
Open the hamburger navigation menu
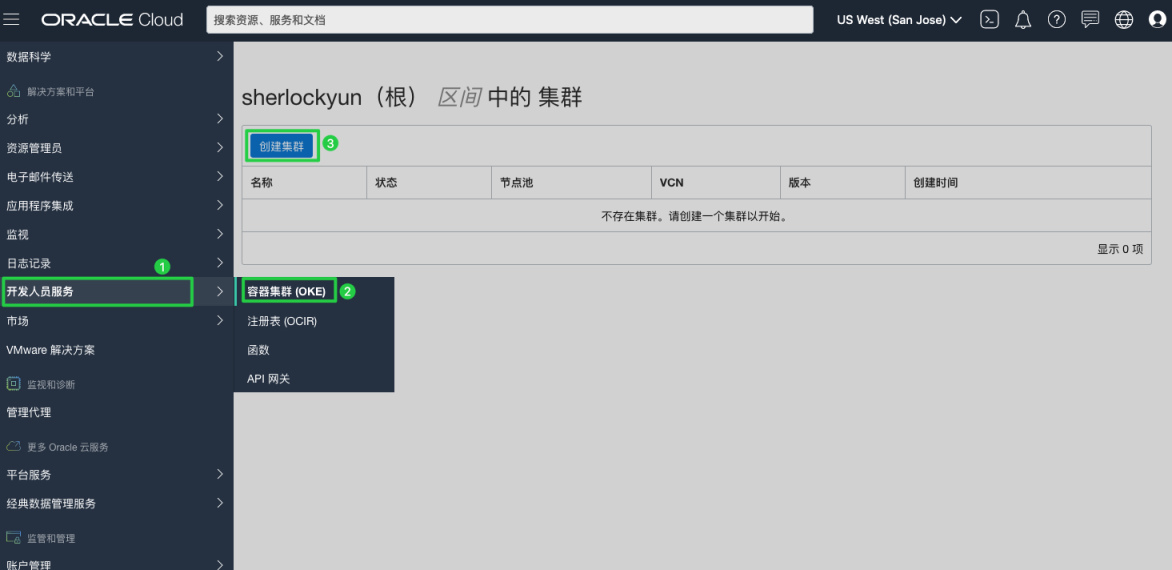tap(12, 20)
